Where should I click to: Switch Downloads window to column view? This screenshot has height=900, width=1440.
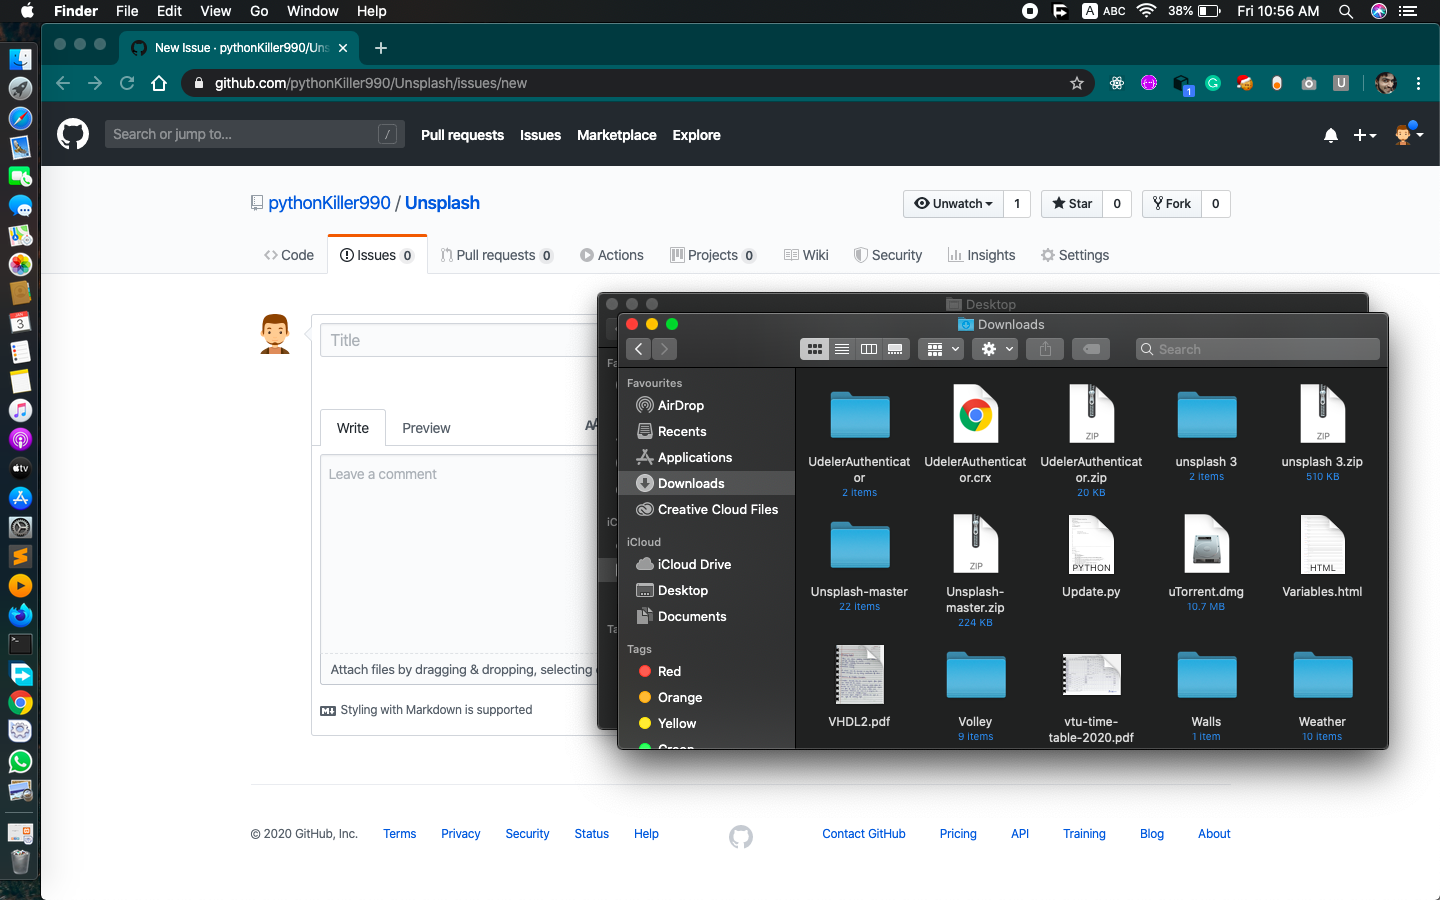[868, 348]
